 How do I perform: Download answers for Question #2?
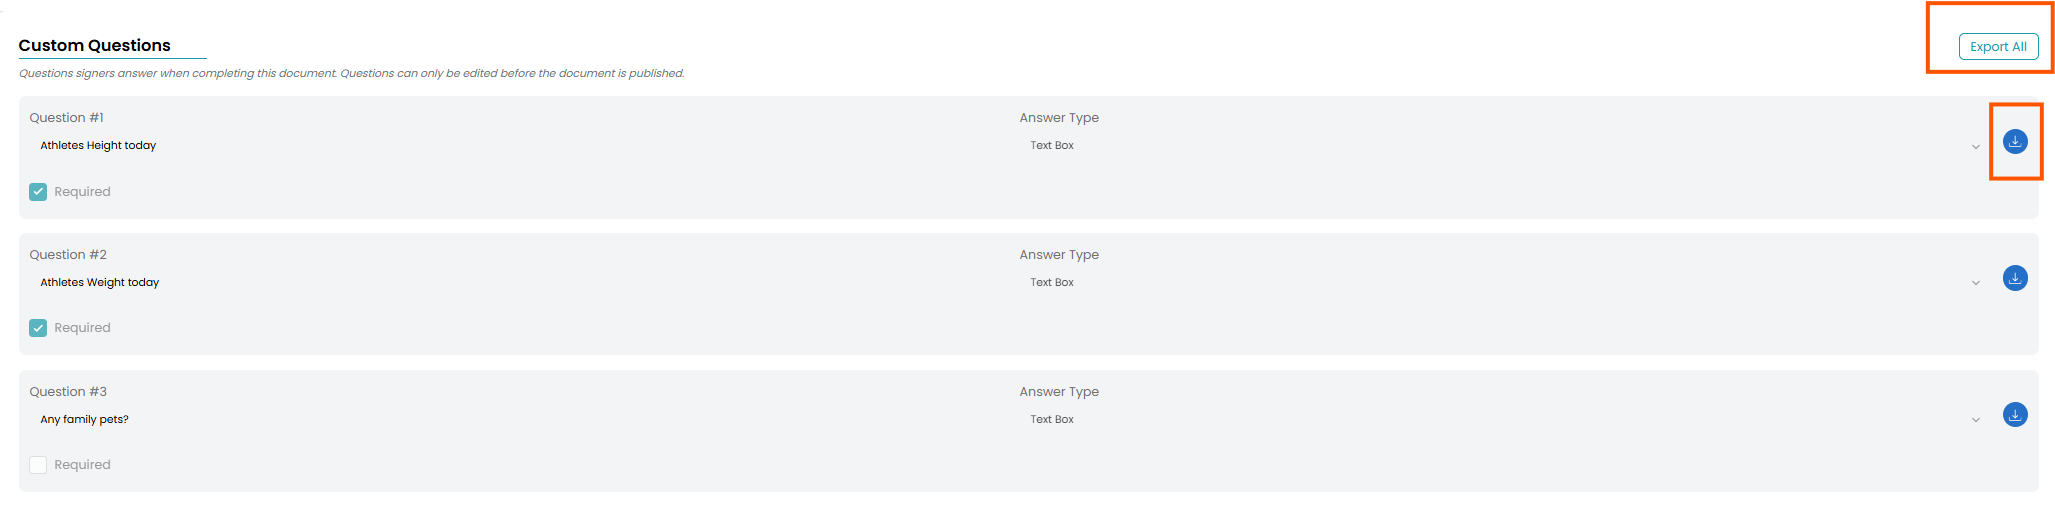(x=2015, y=278)
